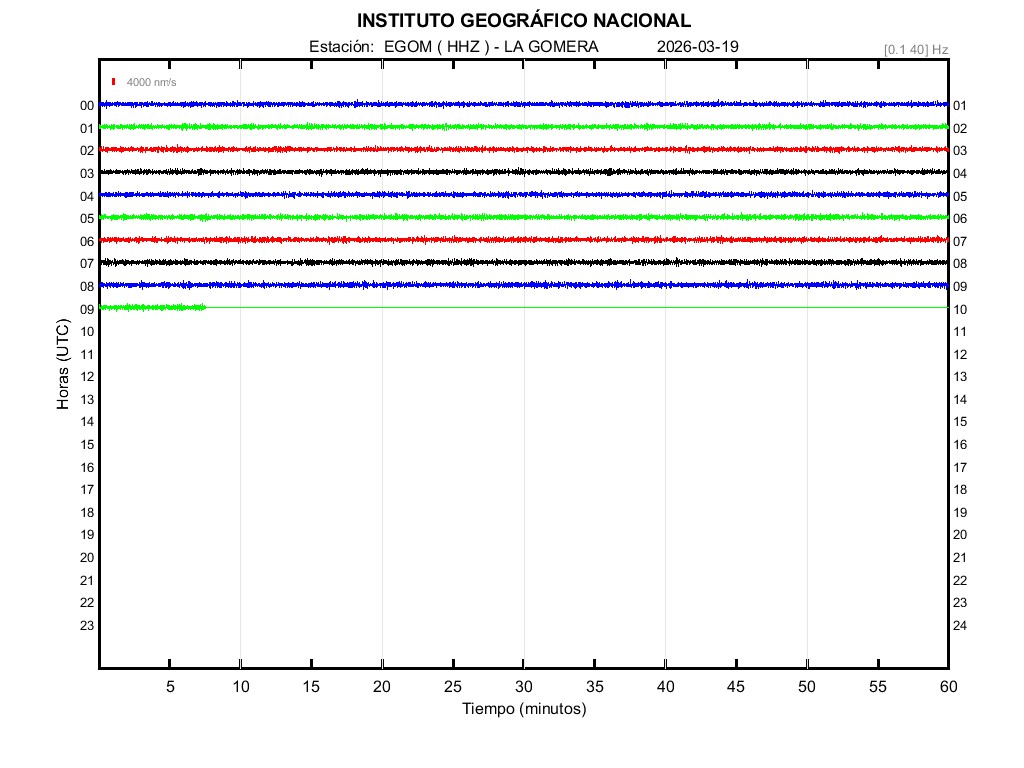Click the green seismic trace for hour 01
The width and height of the screenshot is (1024, 768).
click(x=523, y=127)
